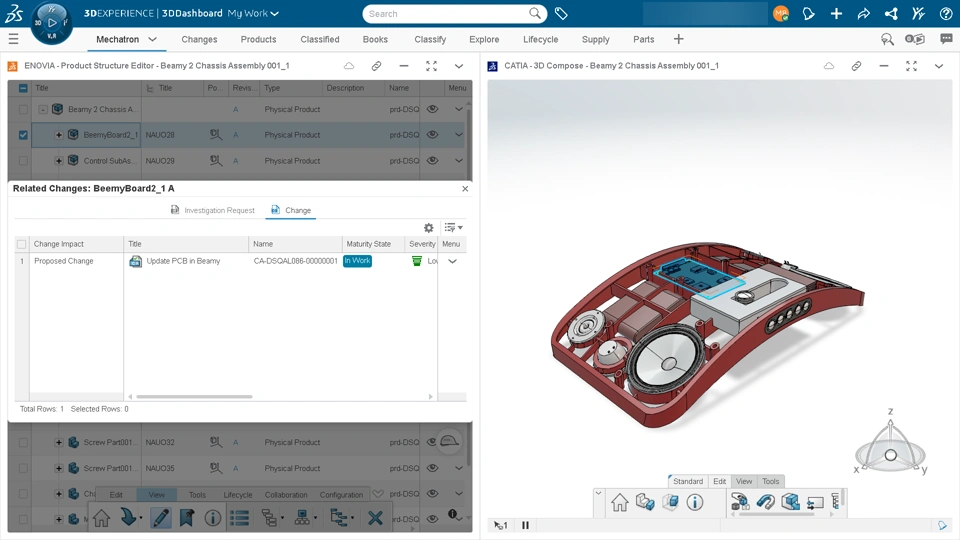Image resolution: width=960 pixels, height=540 pixels.
Task: Open the 3DEXPERIENCE compass
Action: [x=51, y=23]
